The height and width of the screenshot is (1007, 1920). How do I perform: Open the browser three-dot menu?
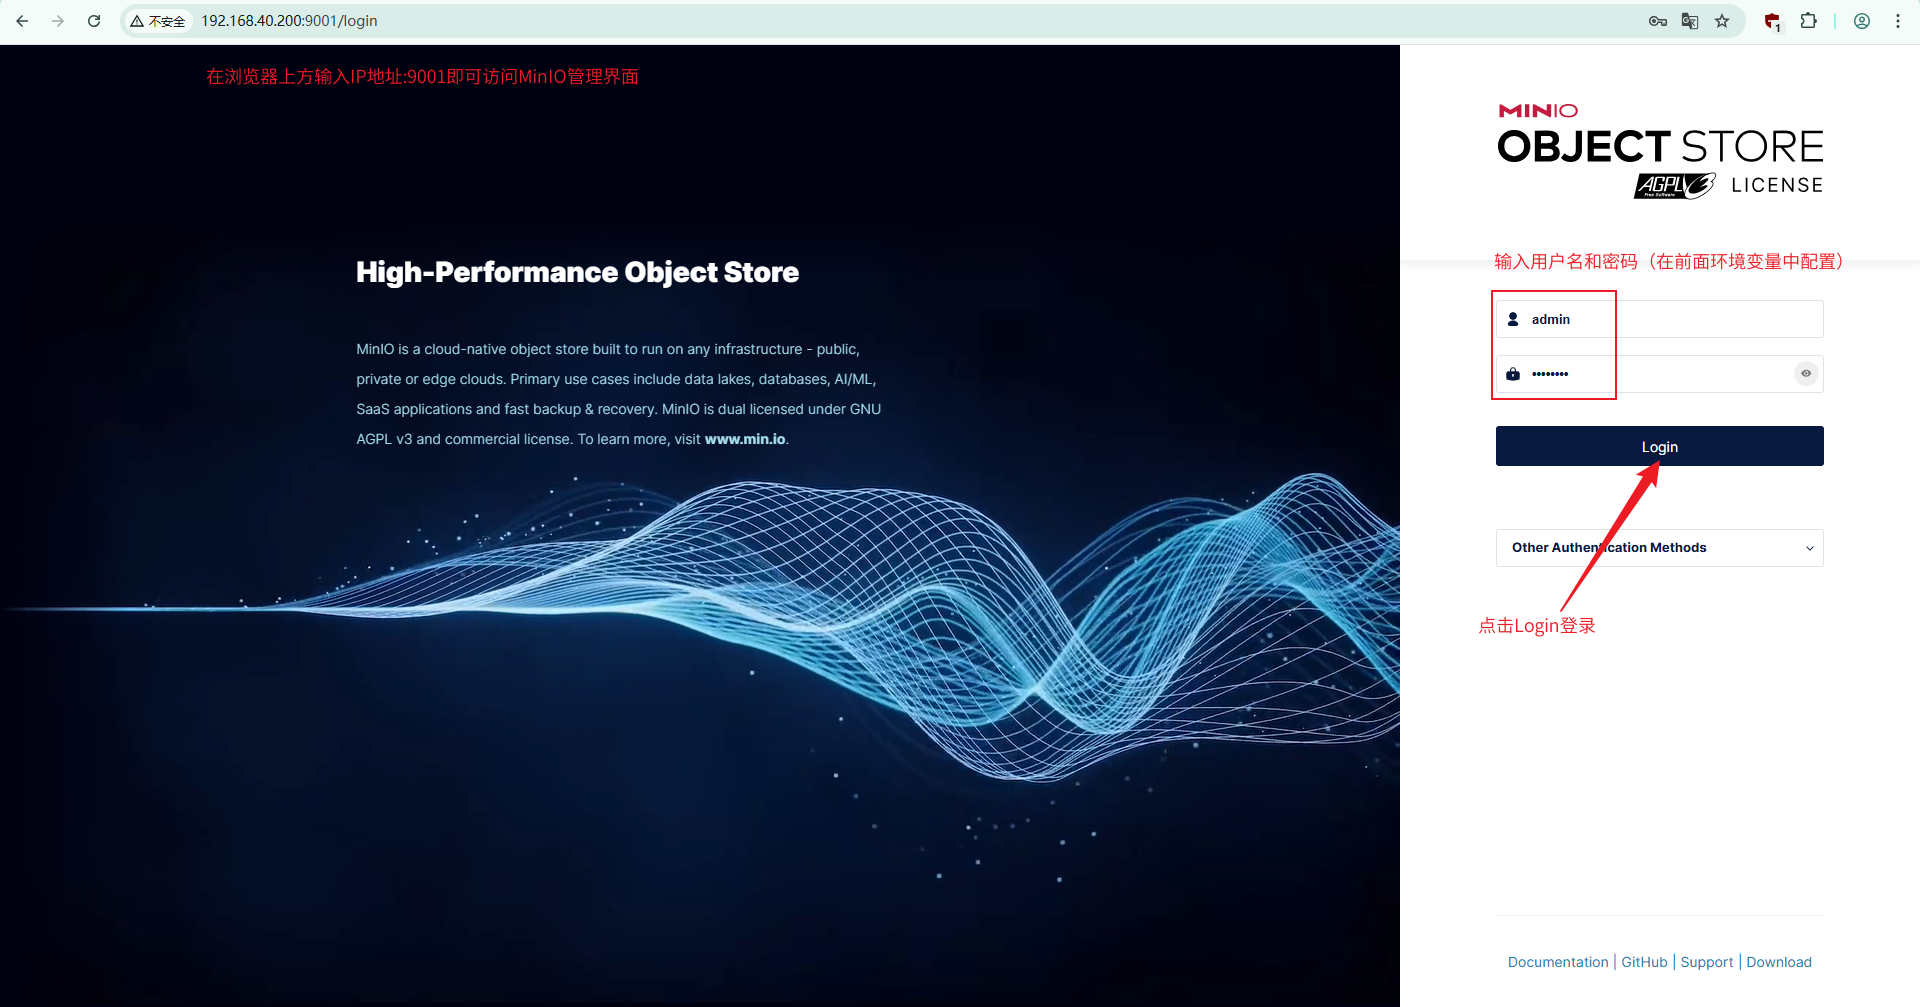pos(1898,21)
